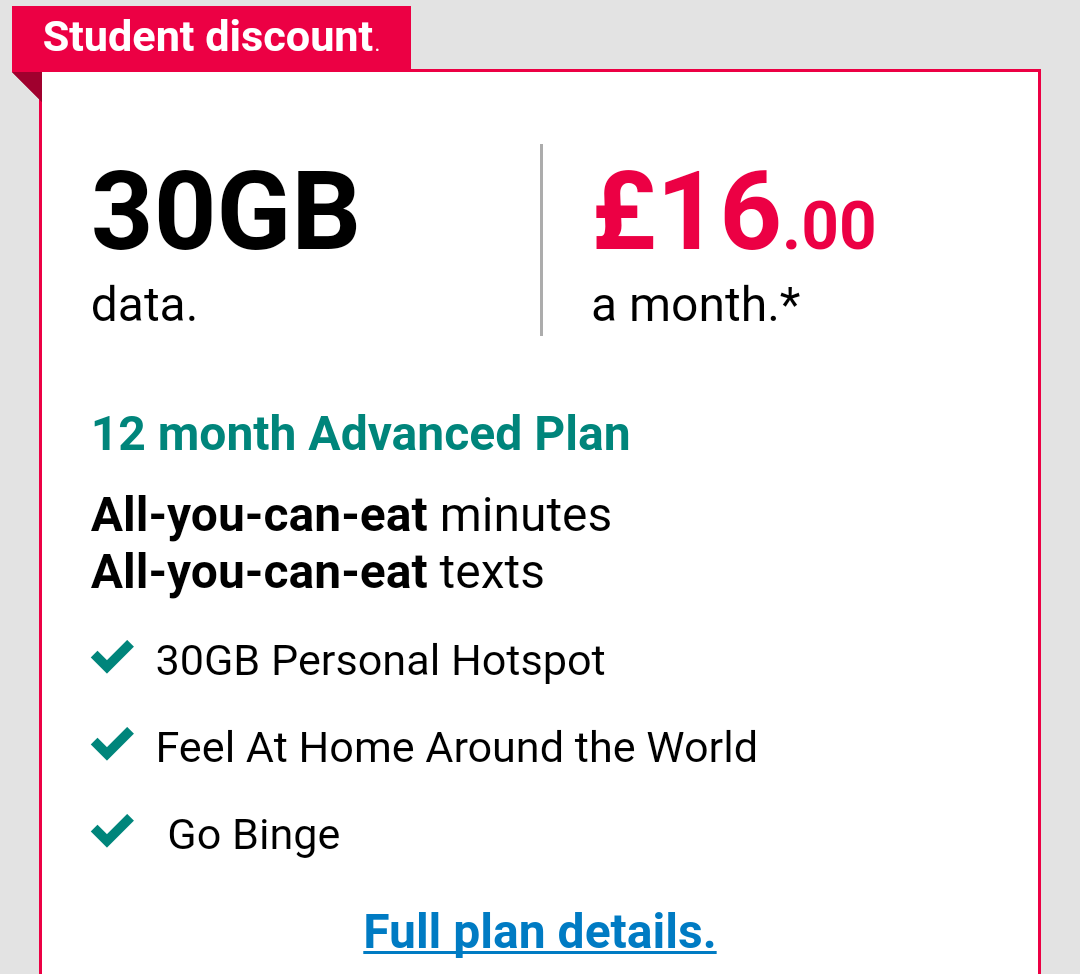1080x974 pixels.
Task: Click the checkmark beside Feel At Home
Action: (x=112, y=744)
